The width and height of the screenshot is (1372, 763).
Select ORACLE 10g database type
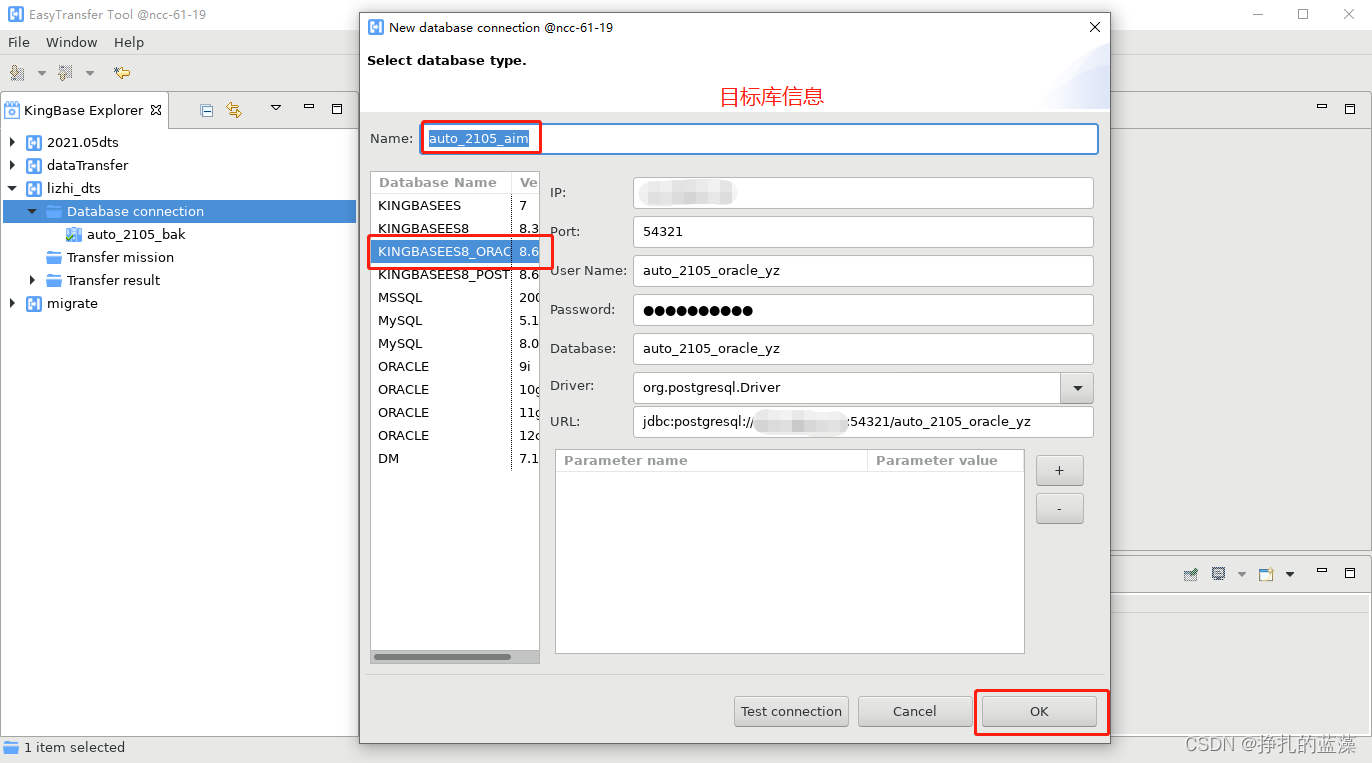[x=455, y=389]
